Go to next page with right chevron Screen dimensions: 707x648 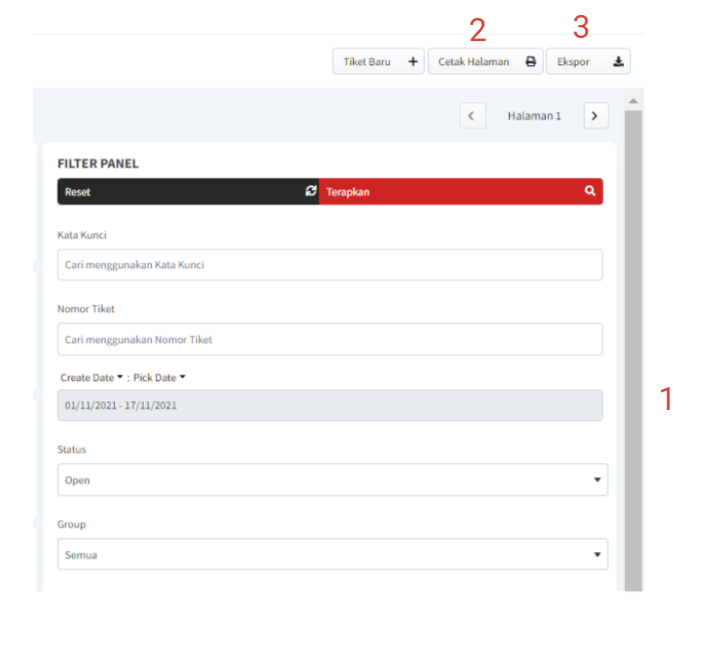(596, 116)
